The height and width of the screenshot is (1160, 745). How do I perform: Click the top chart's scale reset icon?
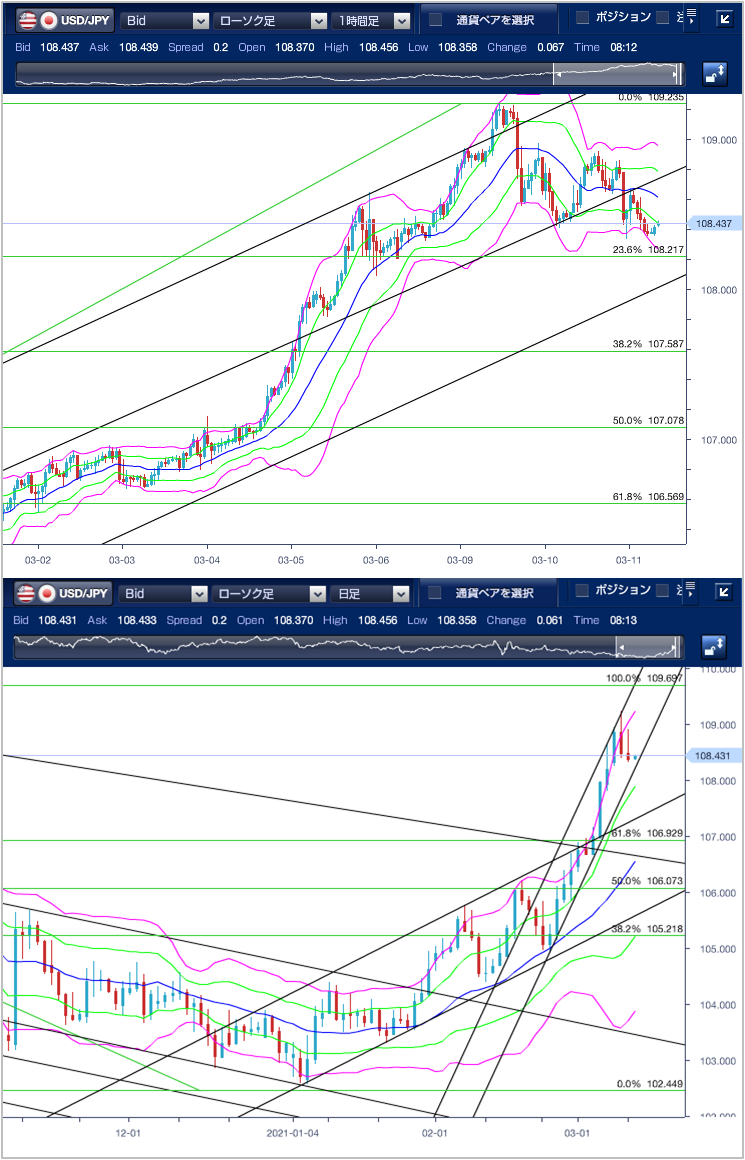pyautogui.click(x=715, y=73)
